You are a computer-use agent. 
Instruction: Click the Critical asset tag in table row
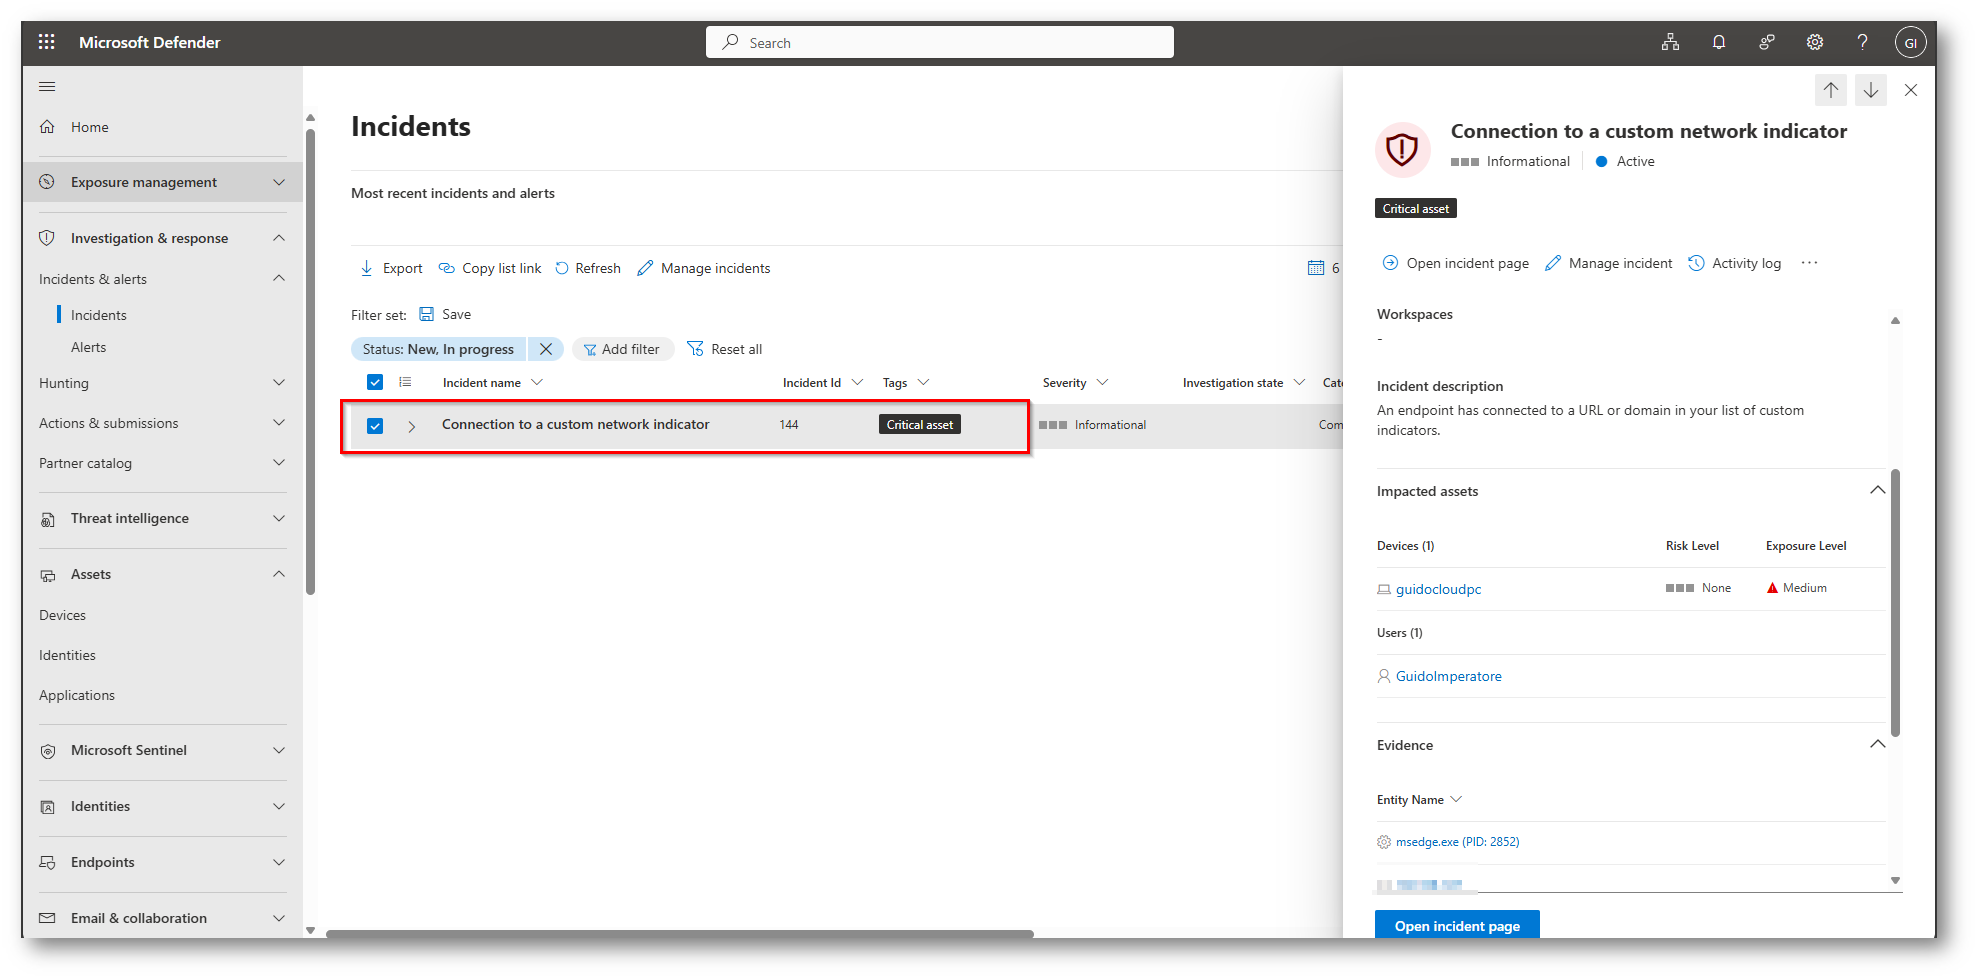[x=920, y=425]
